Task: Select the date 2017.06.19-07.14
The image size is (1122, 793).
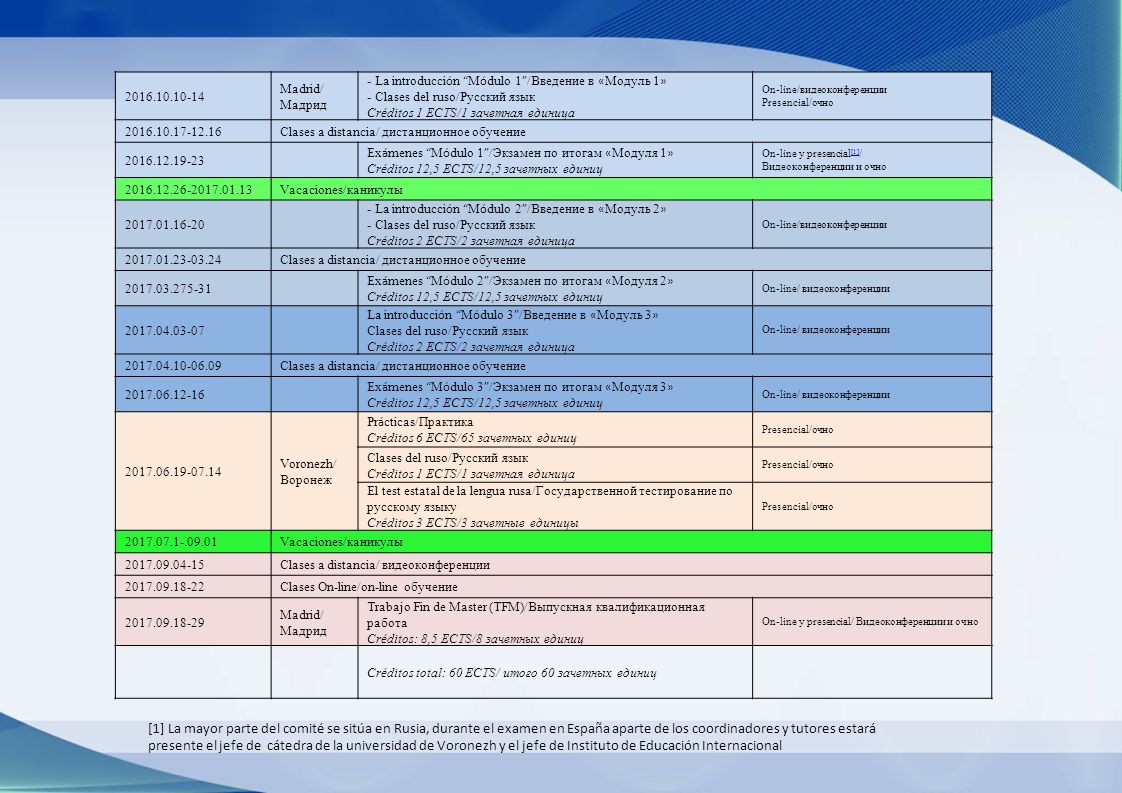Action: coord(173,472)
